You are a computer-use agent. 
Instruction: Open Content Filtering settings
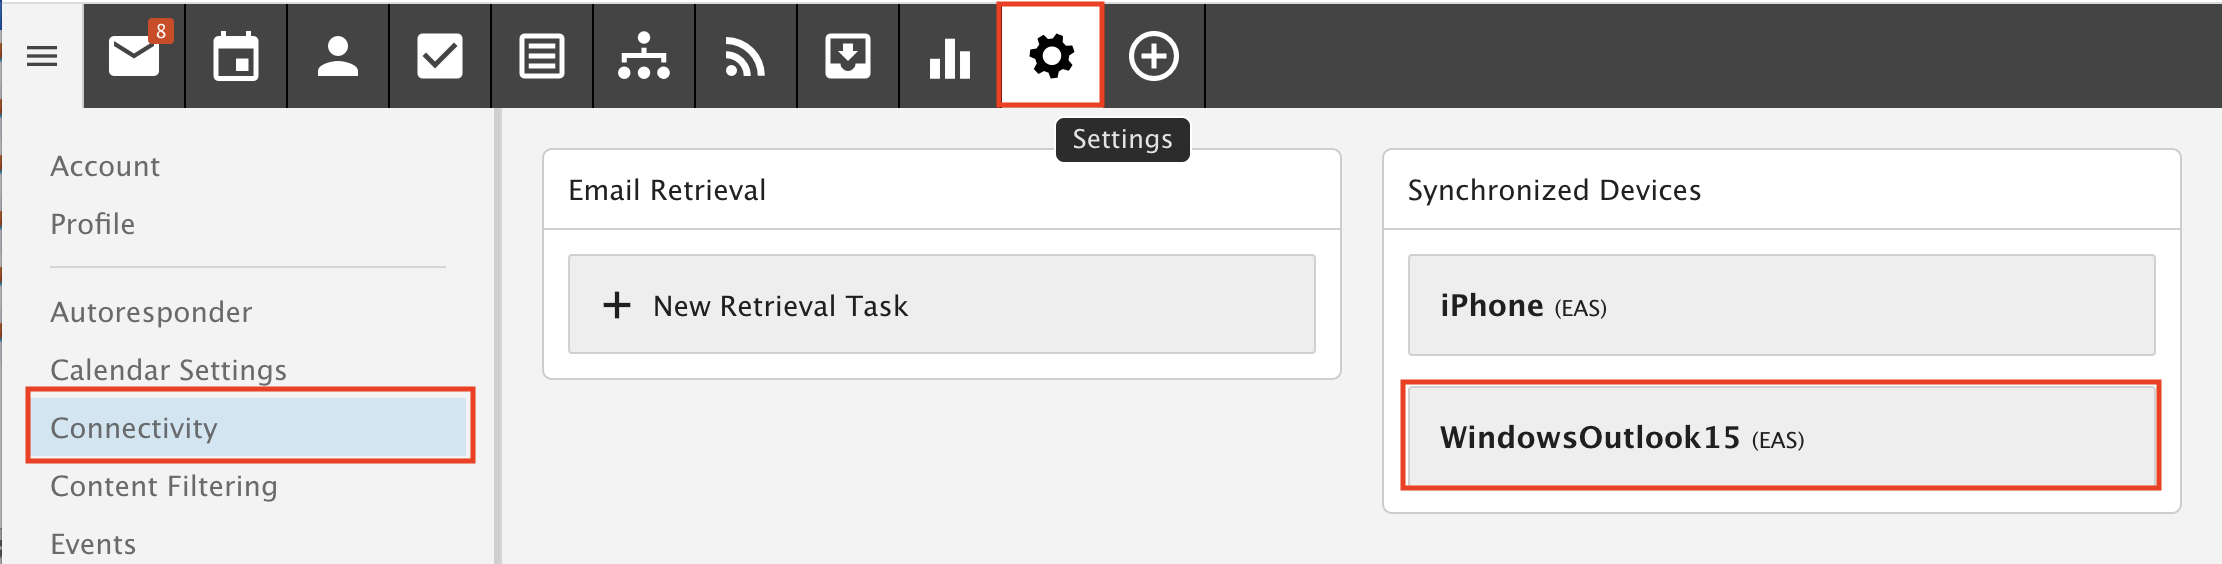pos(164,486)
